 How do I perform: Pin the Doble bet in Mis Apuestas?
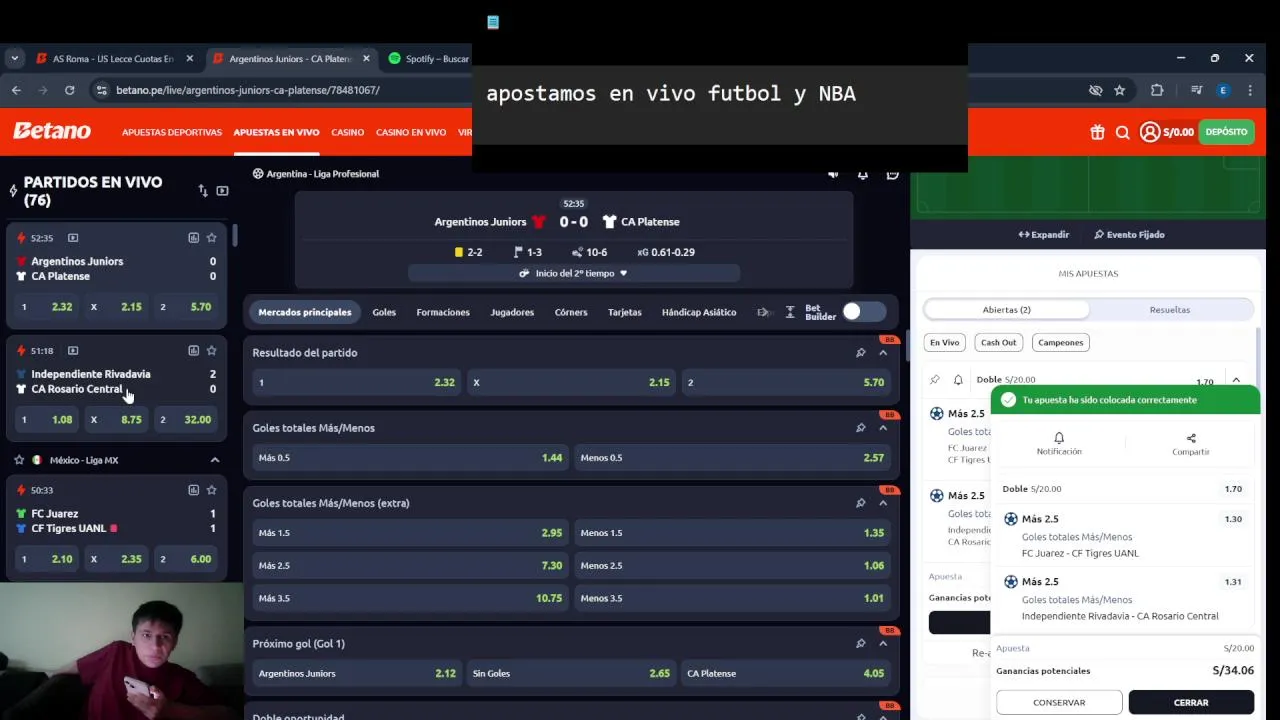(x=935, y=380)
